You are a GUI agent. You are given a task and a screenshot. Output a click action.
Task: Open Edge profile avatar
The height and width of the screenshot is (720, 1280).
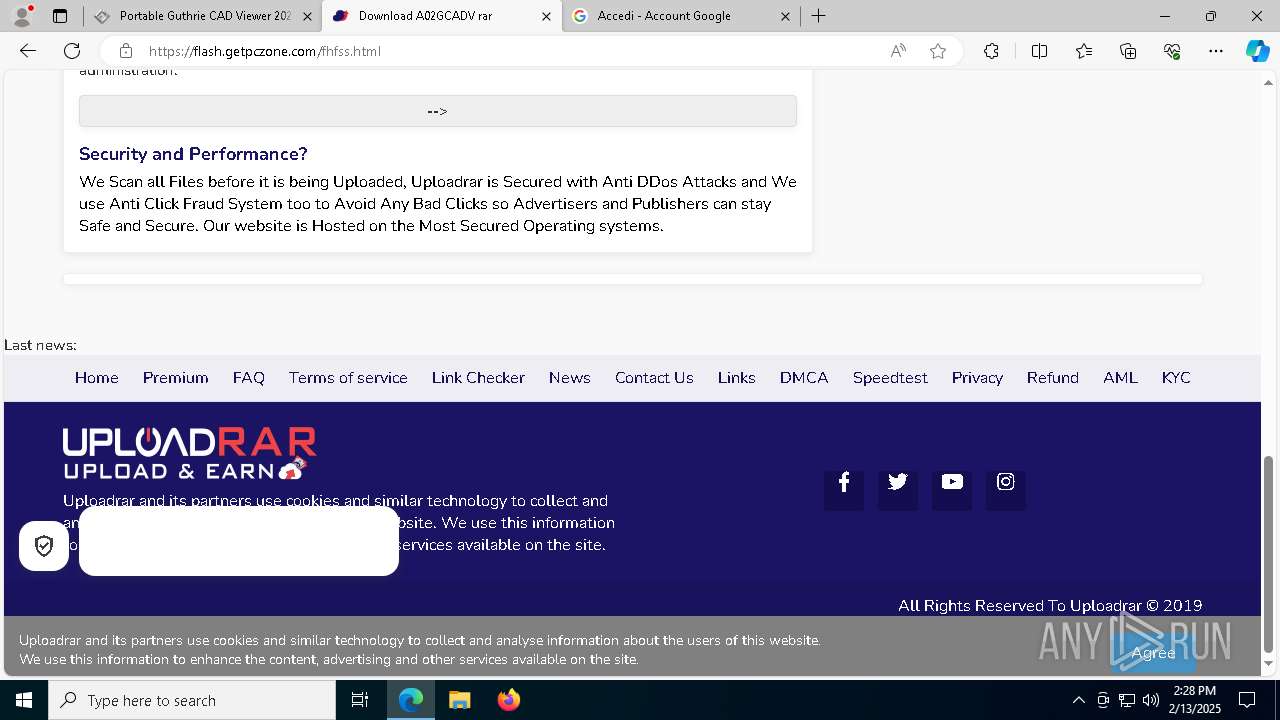pos(22,16)
